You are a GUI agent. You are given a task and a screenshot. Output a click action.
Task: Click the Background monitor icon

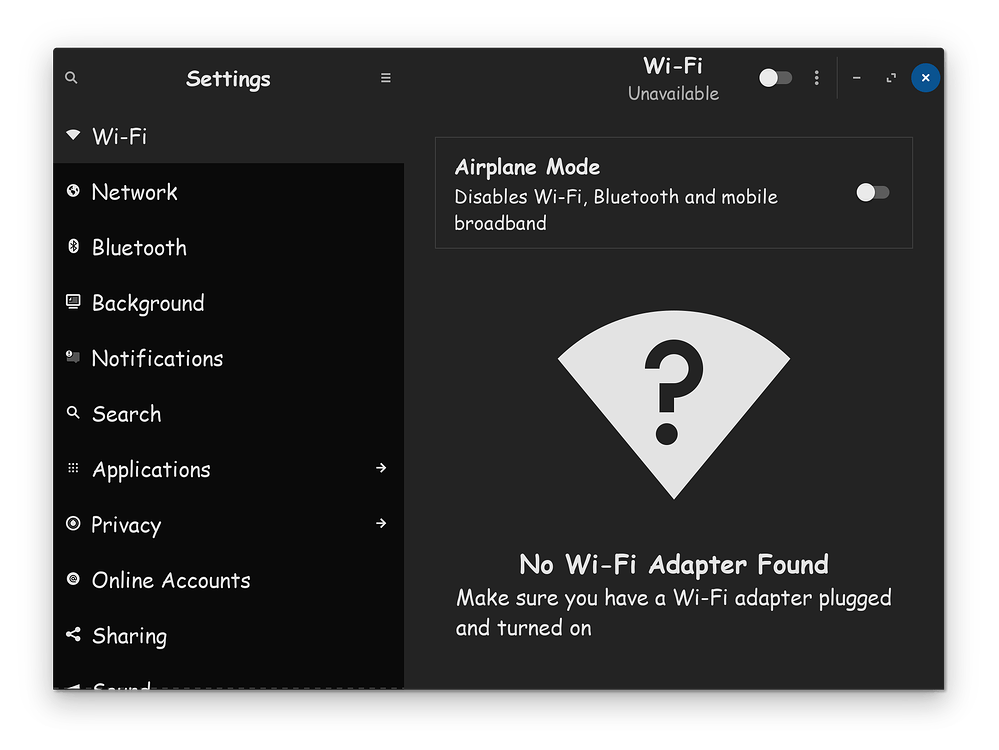[x=72, y=301]
